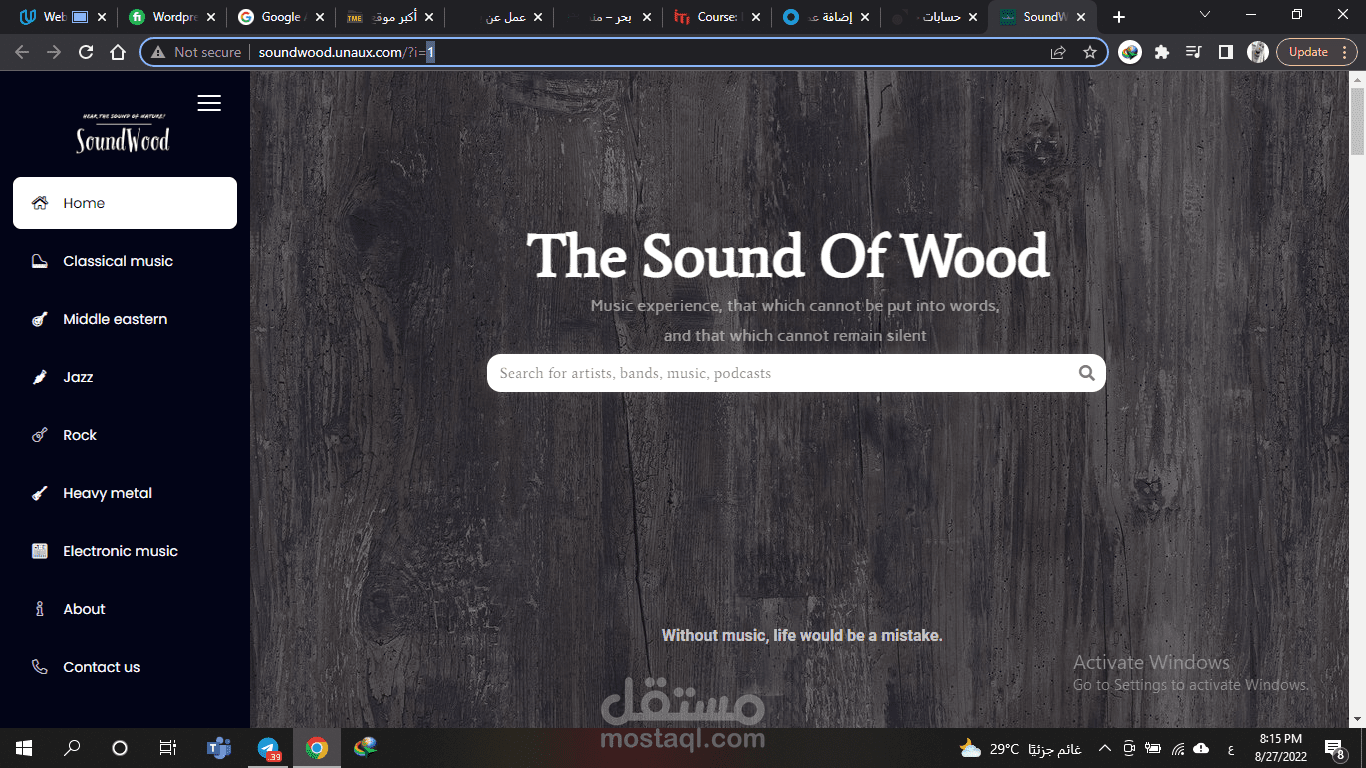This screenshot has width=1366, height=768.
Task: Click the magnifier icon in the search bar
Action: pyautogui.click(x=1086, y=372)
